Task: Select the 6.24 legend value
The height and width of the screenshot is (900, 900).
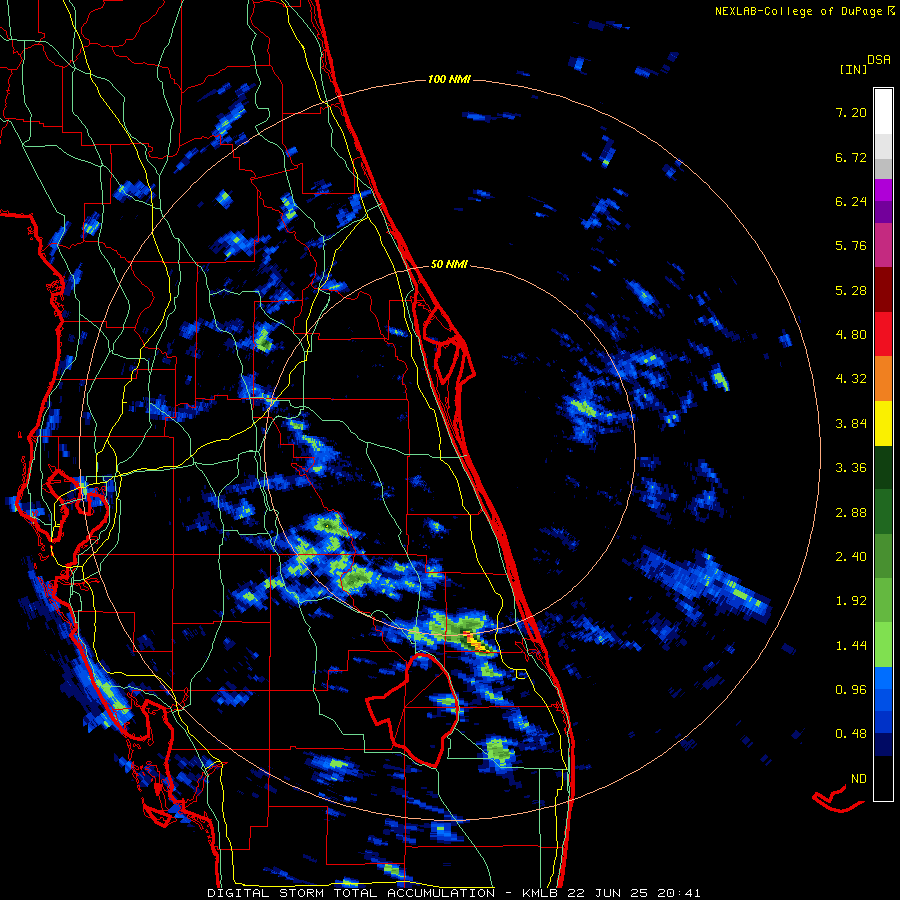Action: tap(851, 201)
